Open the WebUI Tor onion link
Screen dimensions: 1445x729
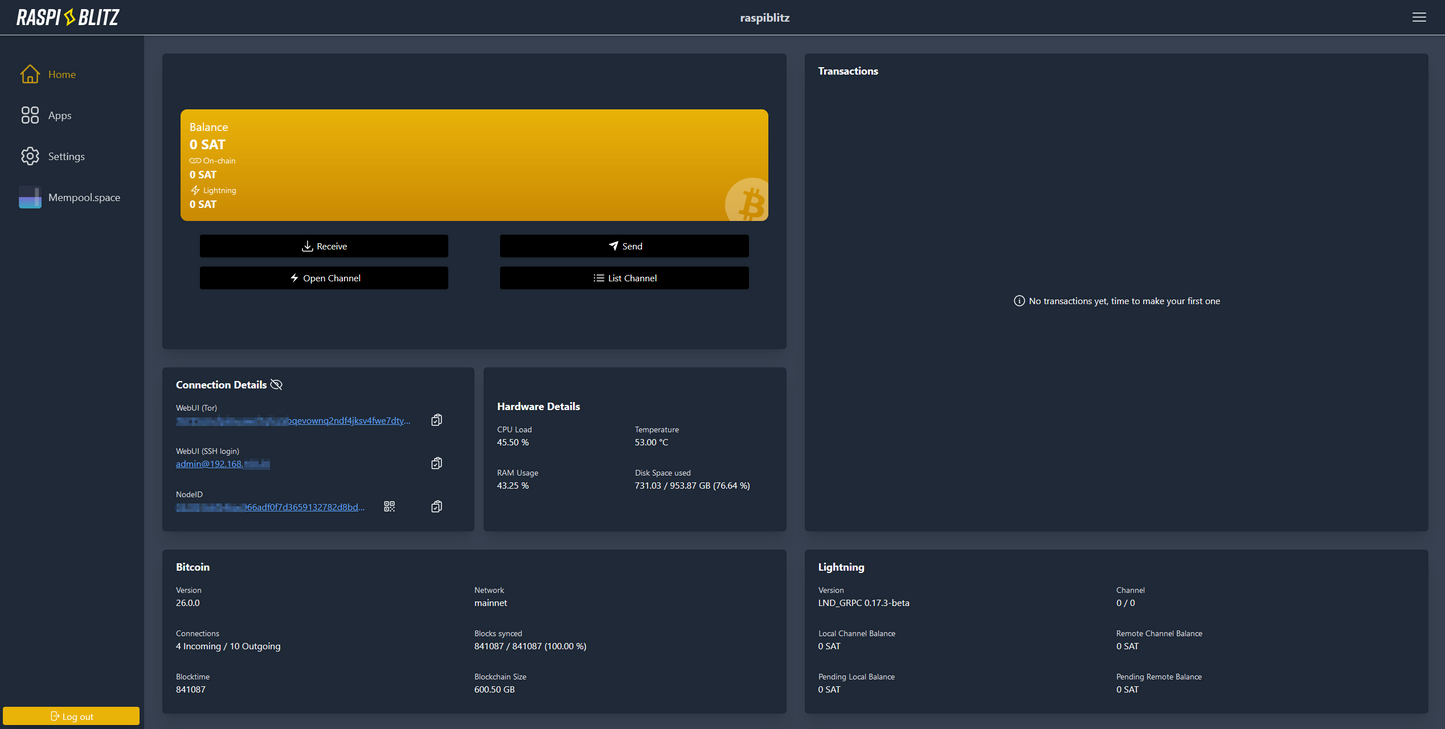293,422
